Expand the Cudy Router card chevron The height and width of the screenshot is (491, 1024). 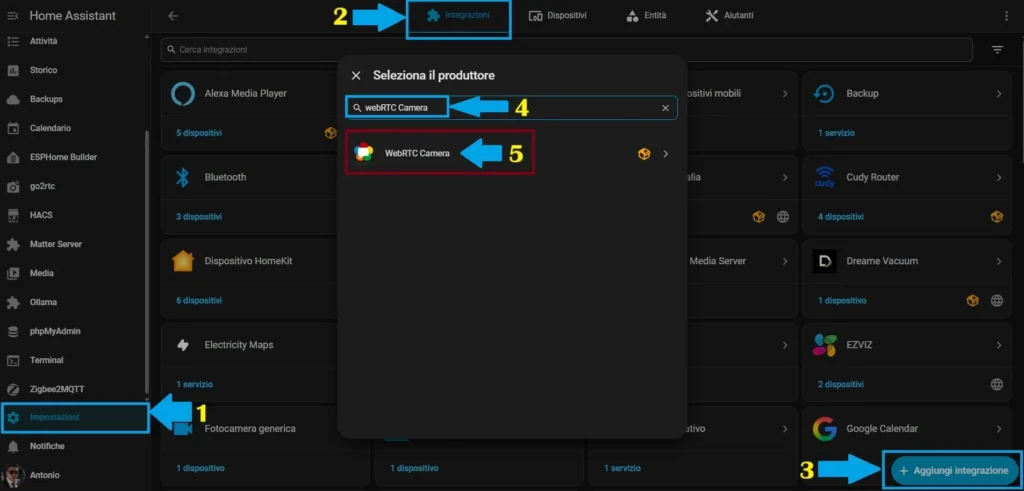[x=999, y=177]
